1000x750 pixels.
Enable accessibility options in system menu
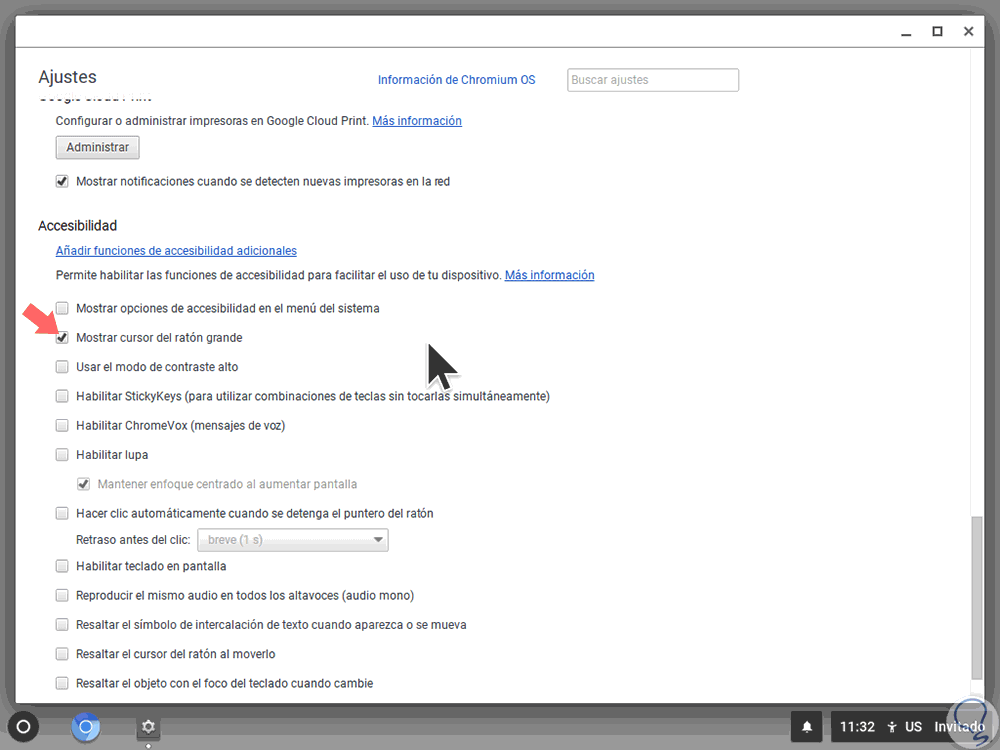coord(62,309)
